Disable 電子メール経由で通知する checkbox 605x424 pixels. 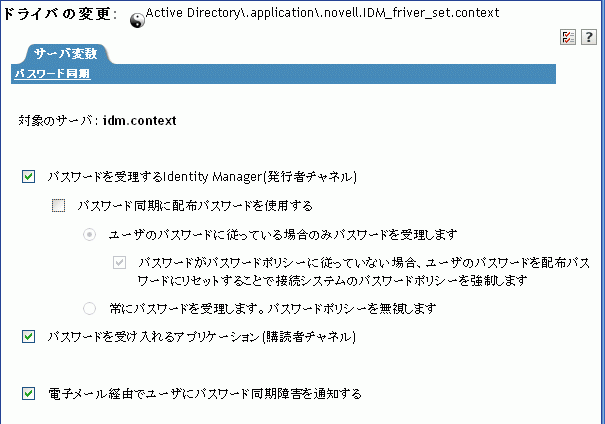point(28,393)
